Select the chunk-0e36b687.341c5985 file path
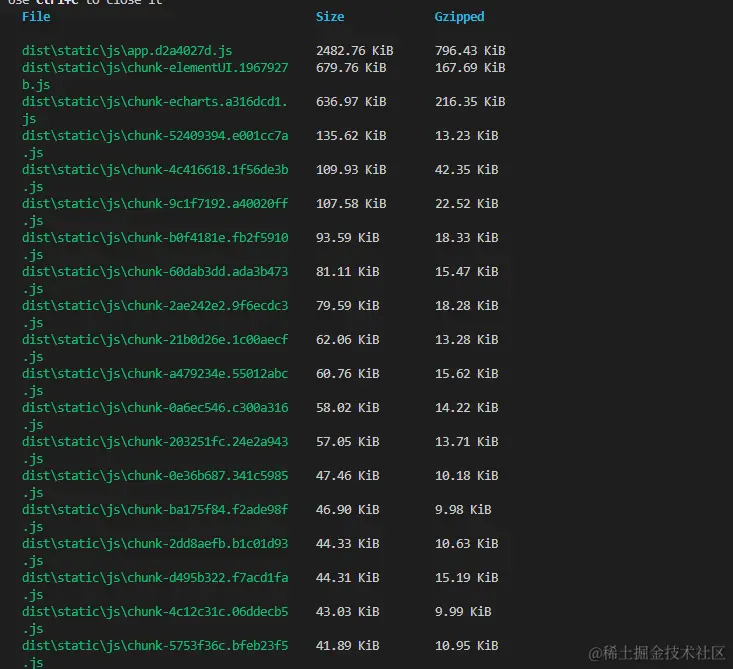This screenshot has height=669, width=733. coord(155,476)
